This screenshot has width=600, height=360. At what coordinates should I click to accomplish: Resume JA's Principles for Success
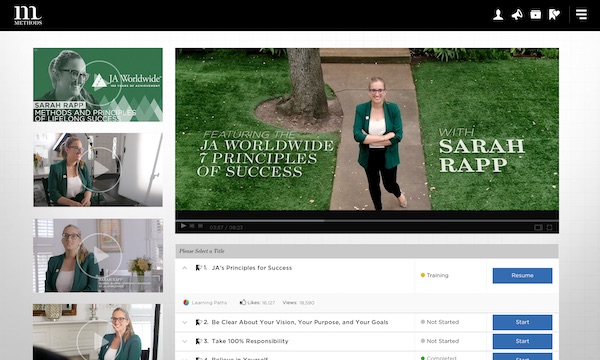coord(522,275)
